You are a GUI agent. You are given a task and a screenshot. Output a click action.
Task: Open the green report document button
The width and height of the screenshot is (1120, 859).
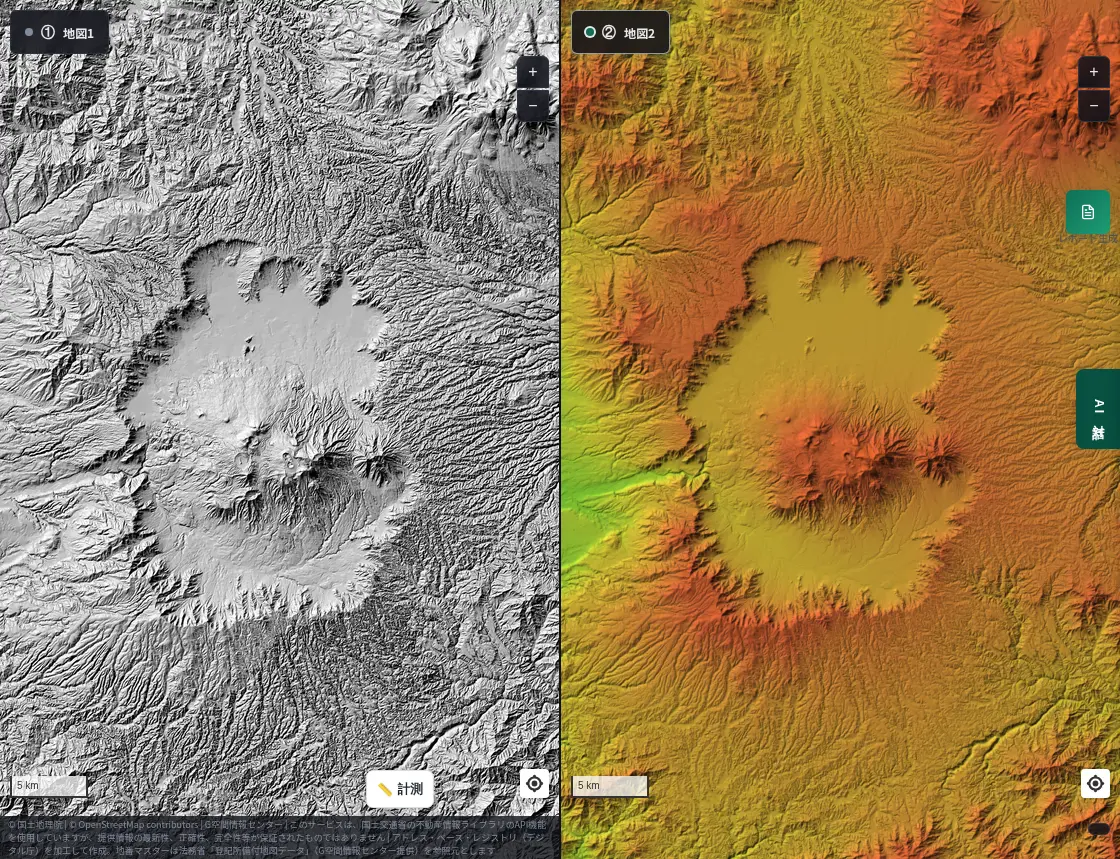(1087, 212)
